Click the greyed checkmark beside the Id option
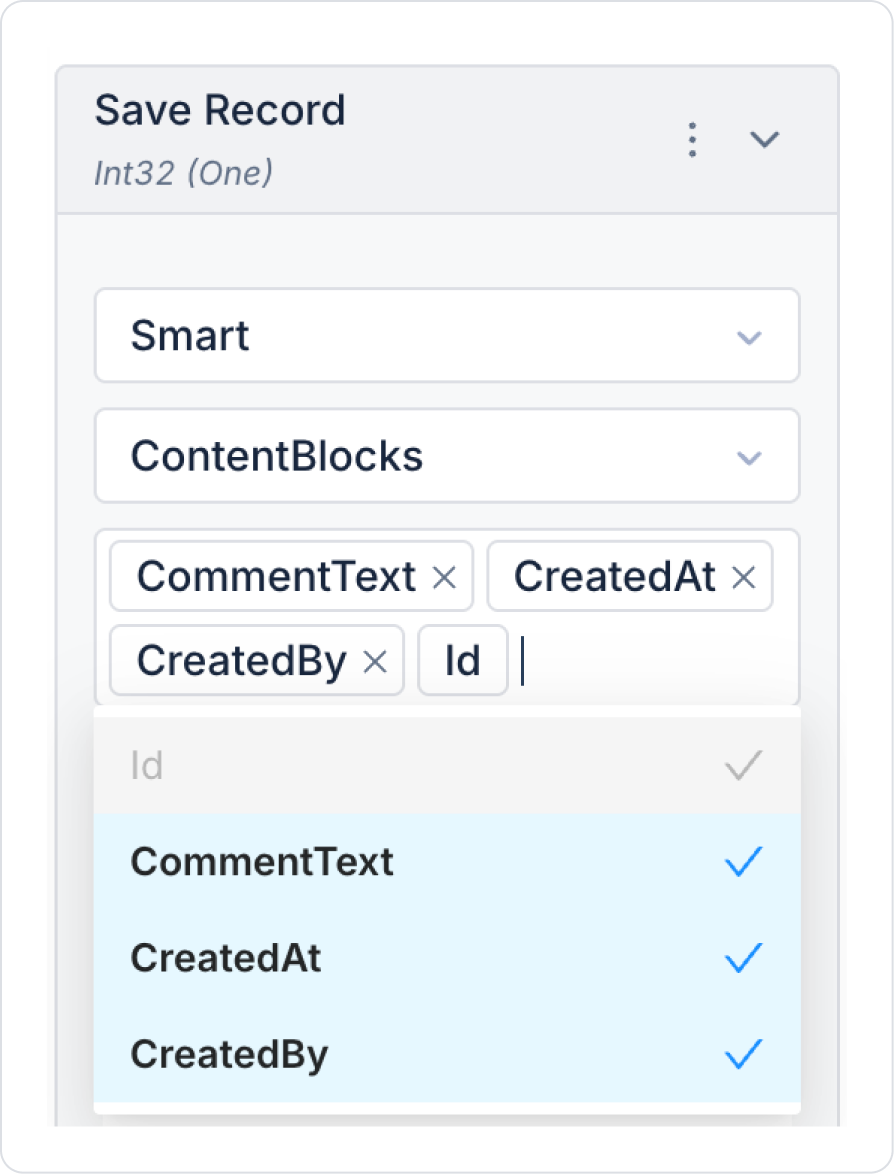 (x=743, y=767)
